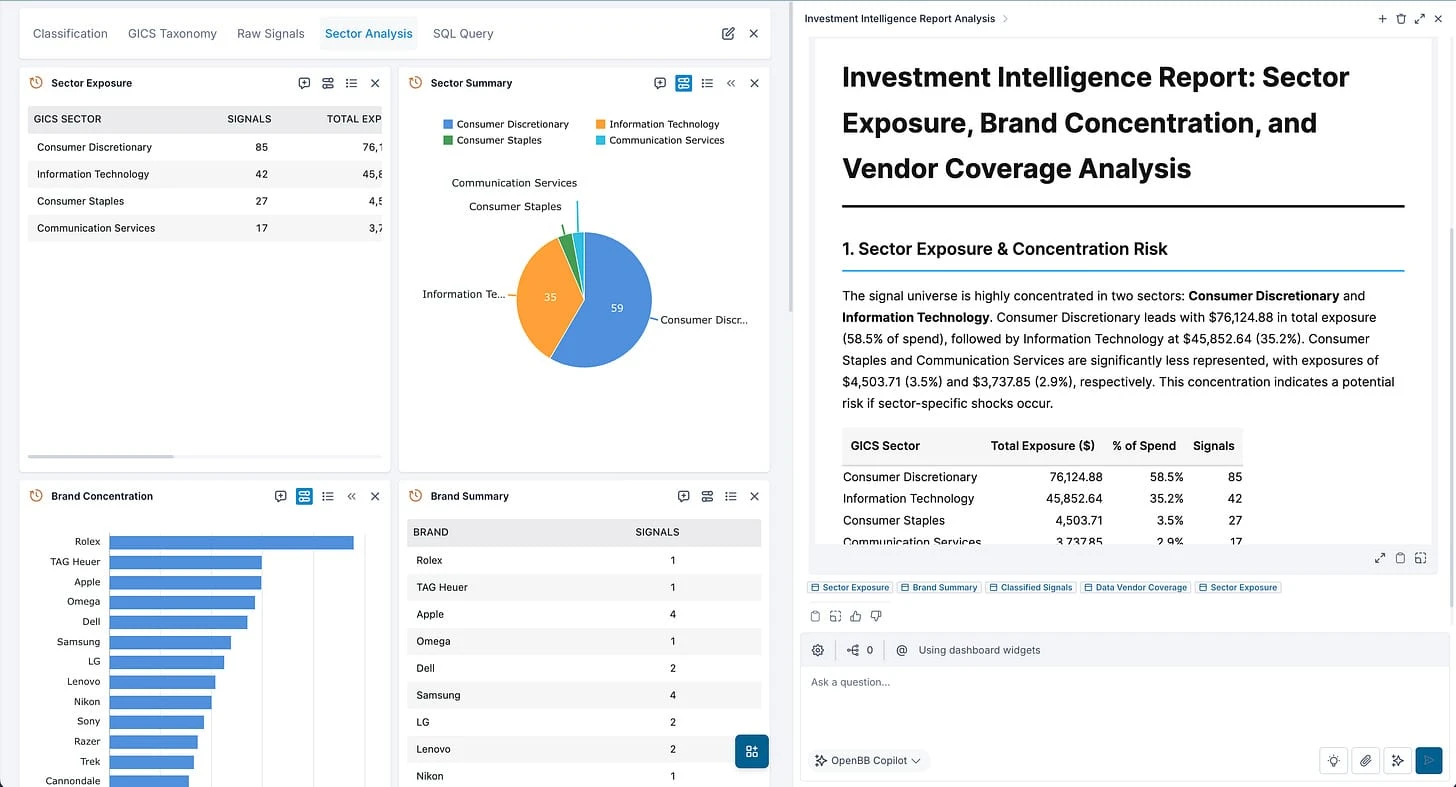
Task: Open the GICS Taxonomy tab
Action: [x=172, y=33]
